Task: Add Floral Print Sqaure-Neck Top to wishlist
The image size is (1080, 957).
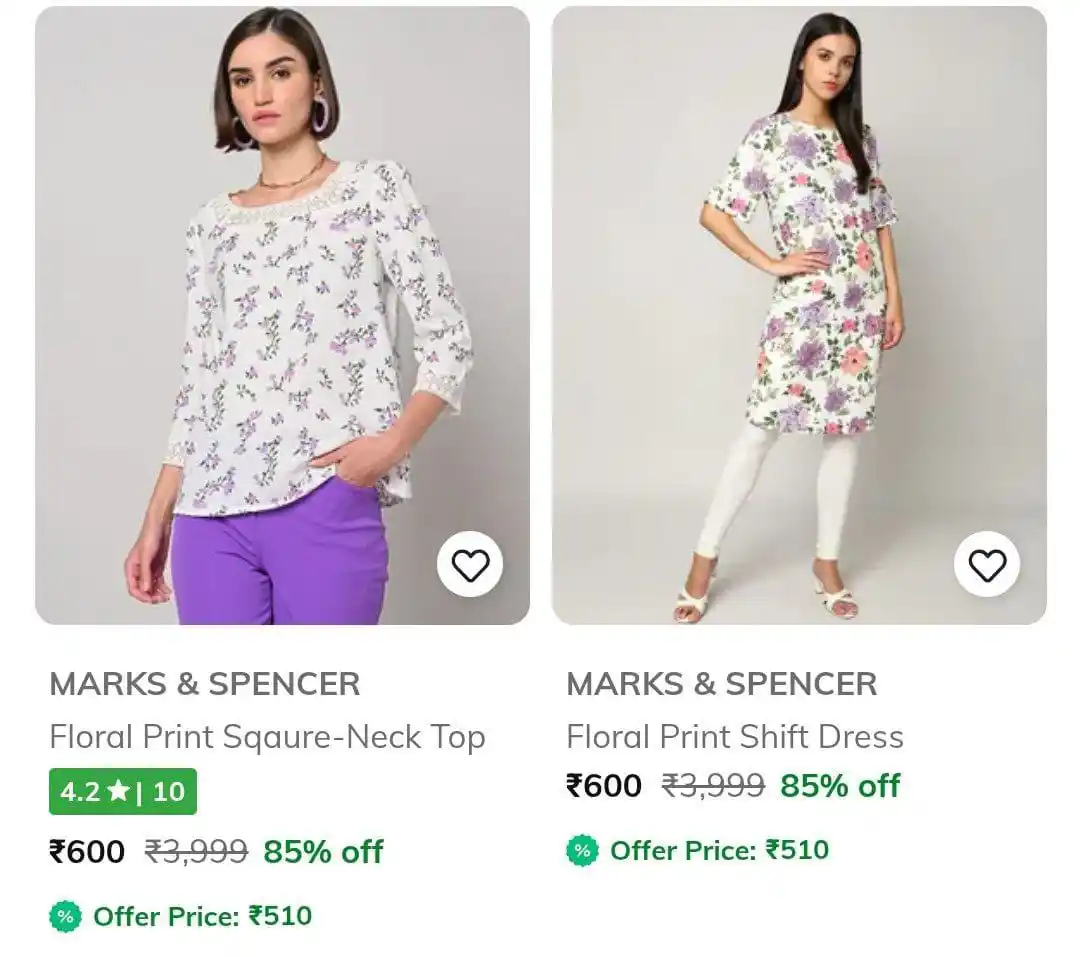Action: click(469, 564)
